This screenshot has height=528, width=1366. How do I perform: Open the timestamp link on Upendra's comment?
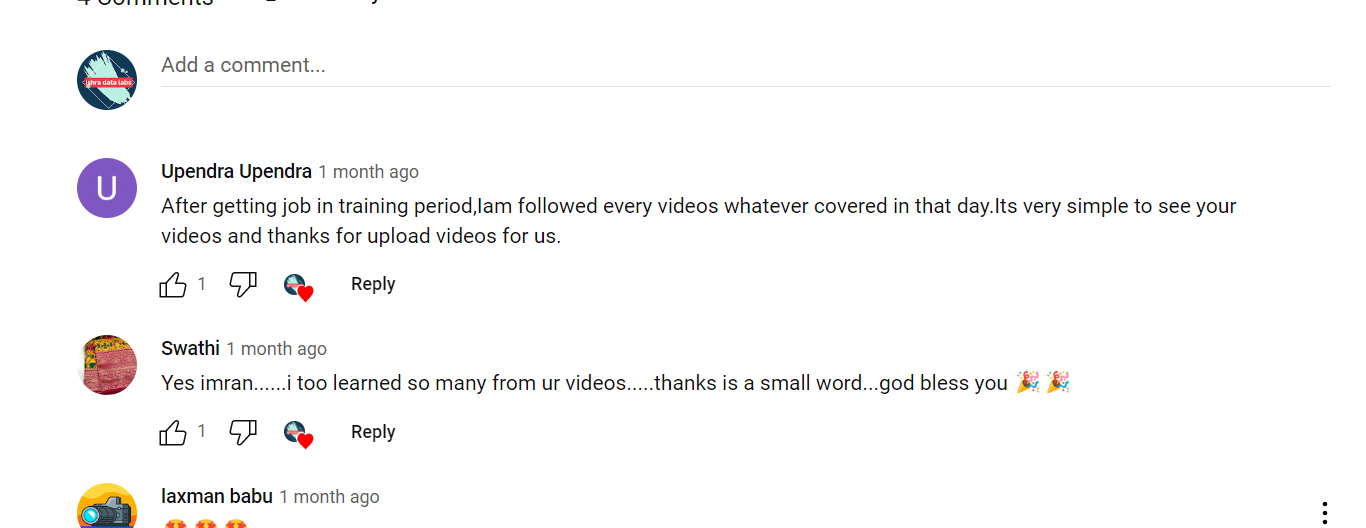pos(368,172)
